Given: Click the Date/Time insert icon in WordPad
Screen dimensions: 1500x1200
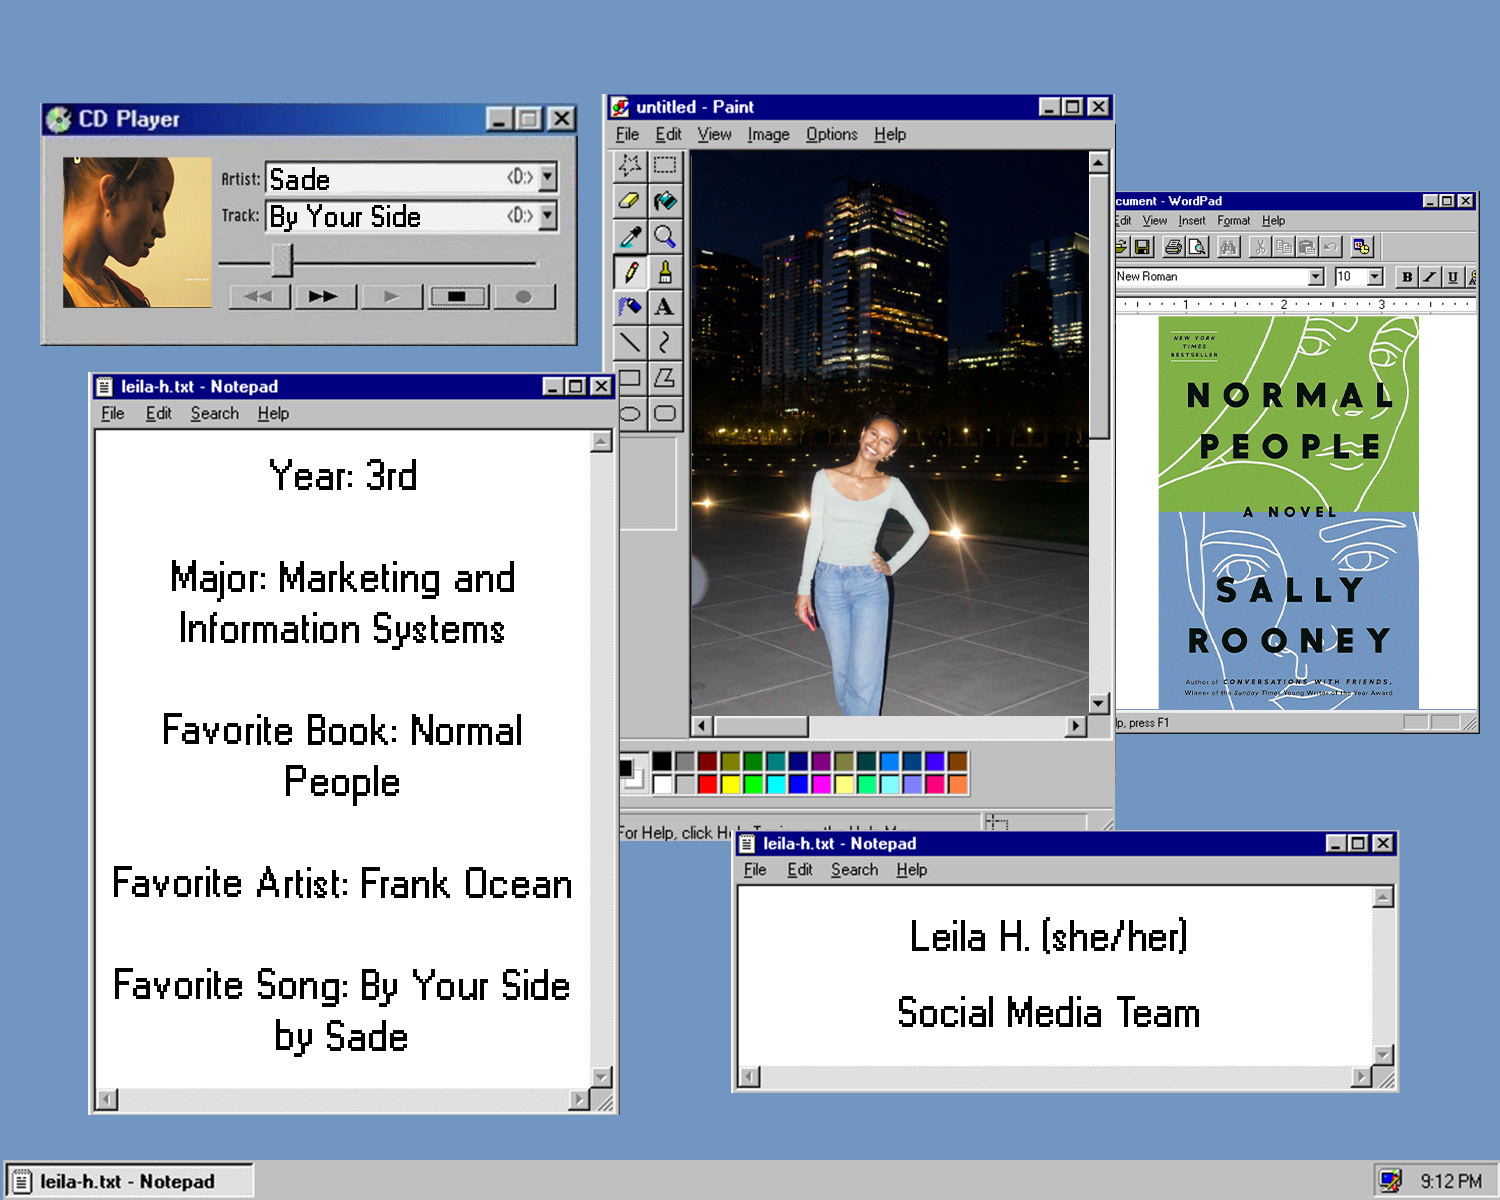Looking at the screenshot, I should (x=1362, y=246).
